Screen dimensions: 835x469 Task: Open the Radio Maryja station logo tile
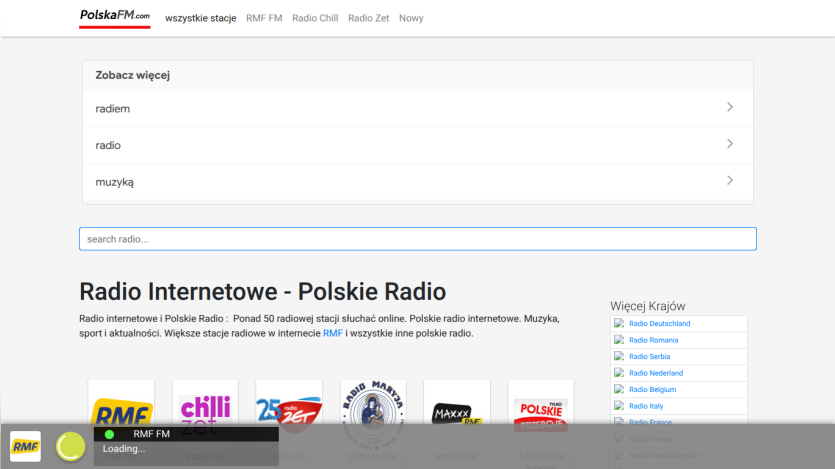(x=373, y=413)
